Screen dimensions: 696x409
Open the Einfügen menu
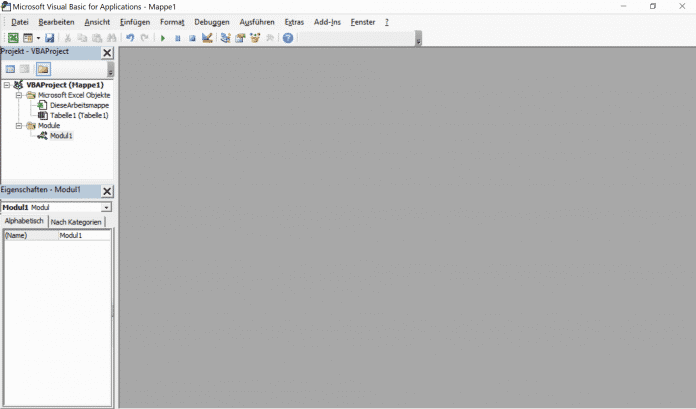(135, 21)
